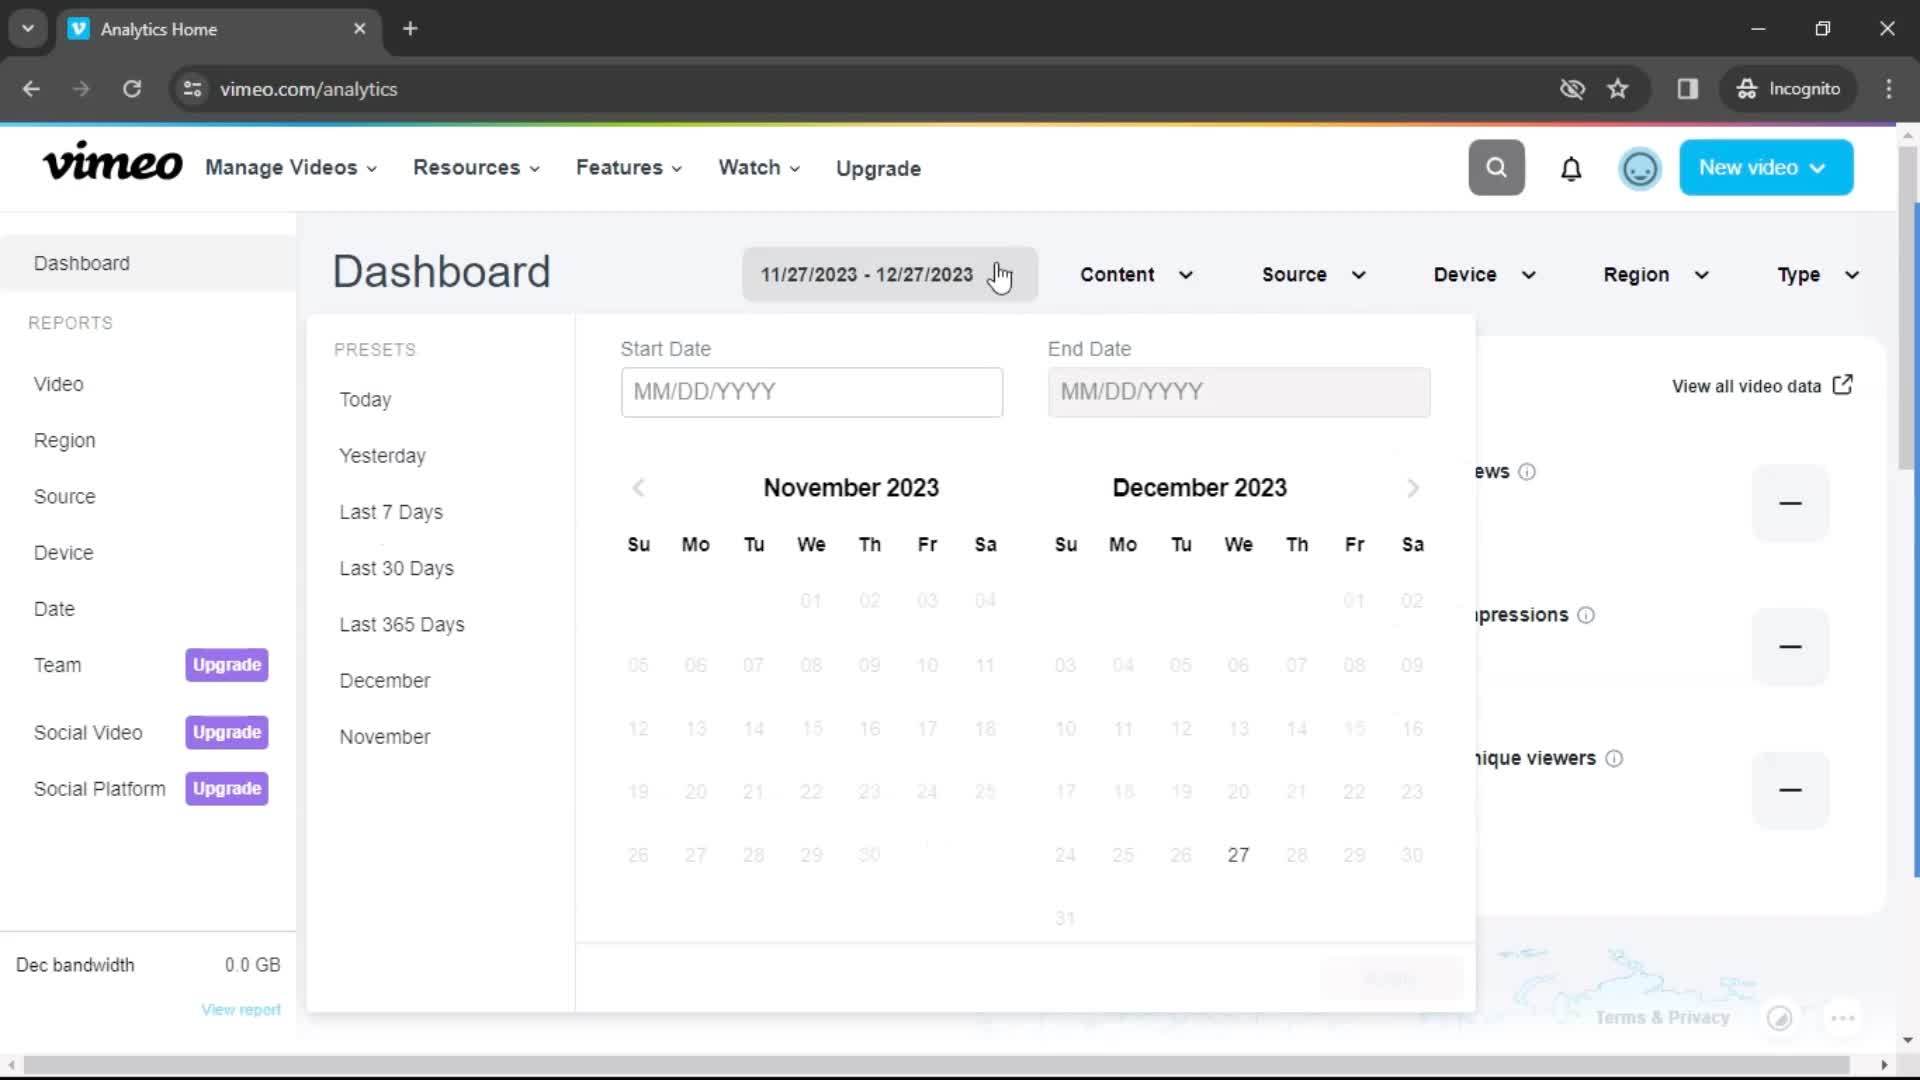The image size is (1920, 1080).
Task: Open the notifications bell
Action: [1571, 169]
